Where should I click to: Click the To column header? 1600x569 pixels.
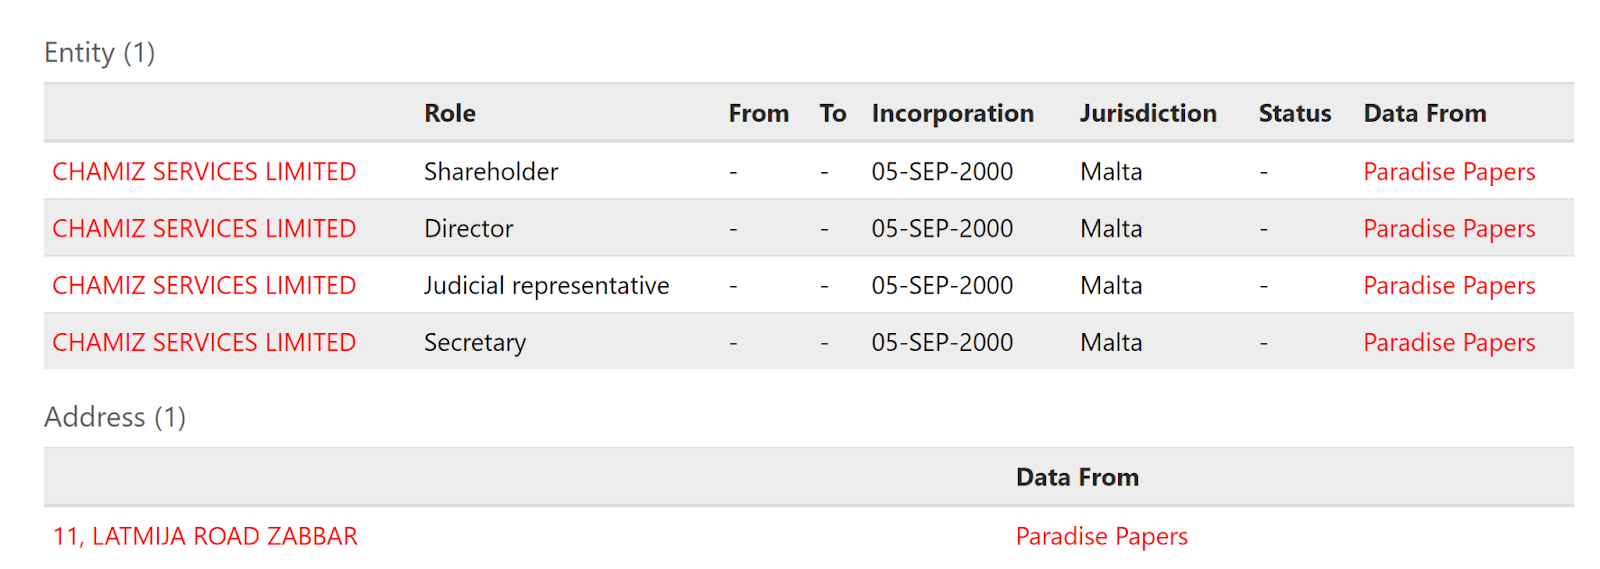[833, 113]
